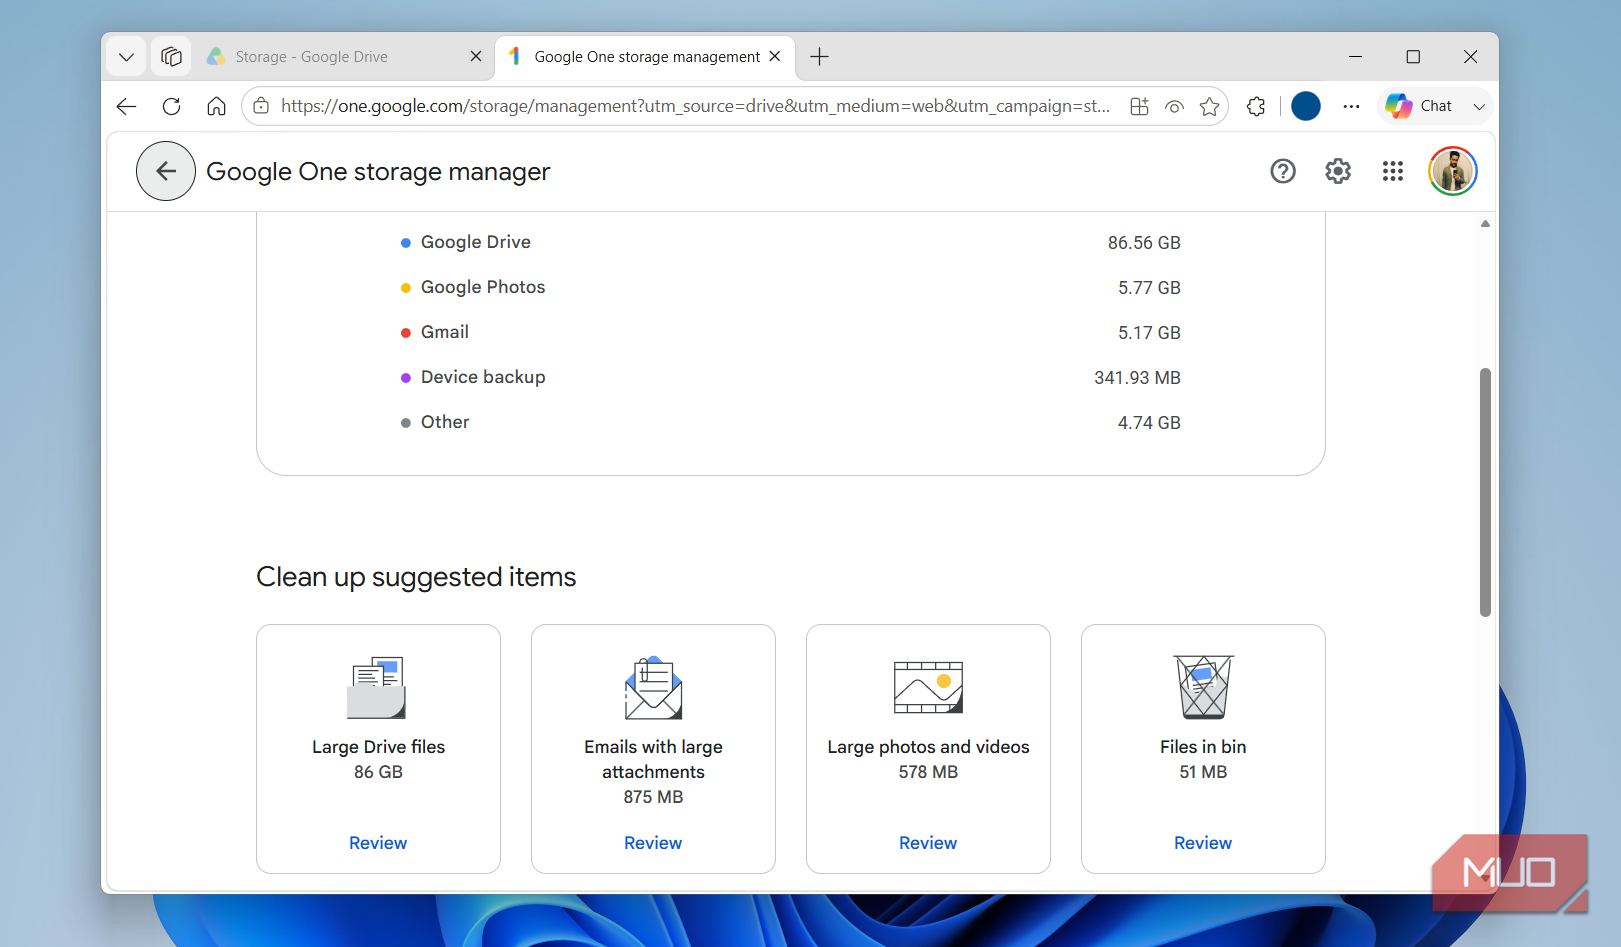Reload the page with the refresh icon
This screenshot has height=947, width=1621.
[171, 106]
